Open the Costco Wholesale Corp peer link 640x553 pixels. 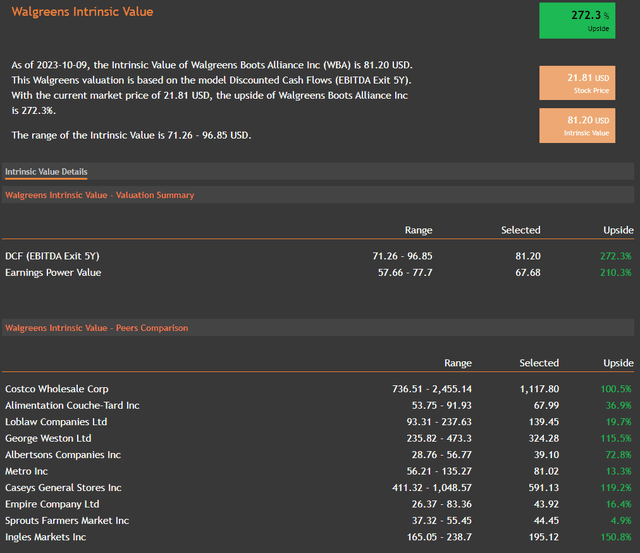tap(57, 389)
